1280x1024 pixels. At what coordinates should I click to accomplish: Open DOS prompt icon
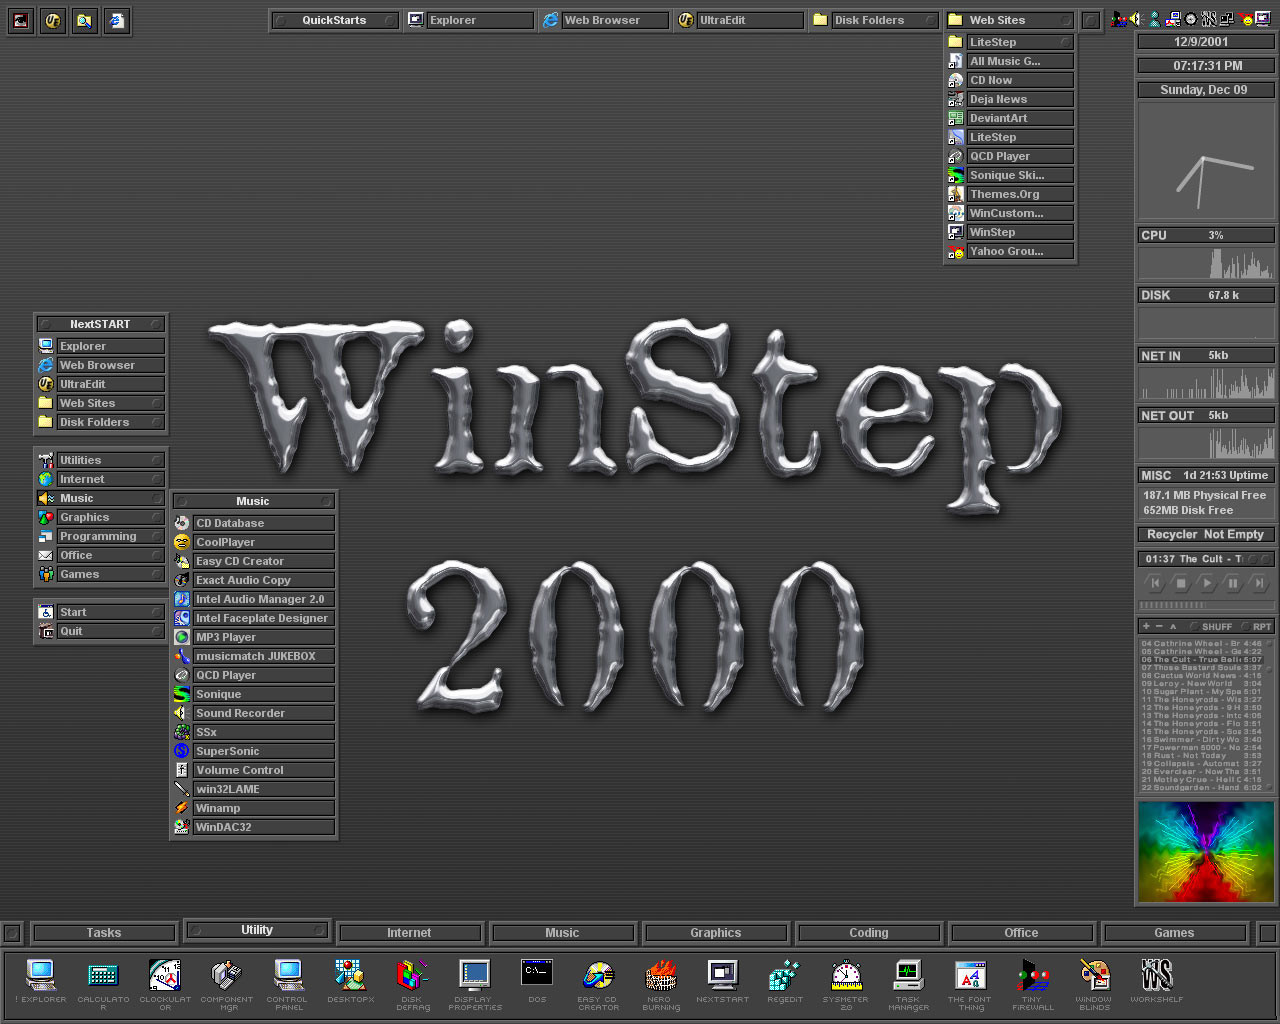[537, 980]
